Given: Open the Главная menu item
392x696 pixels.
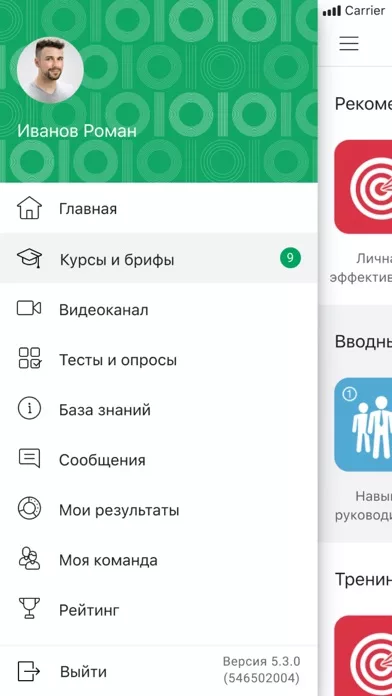Looking at the screenshot, I should click(x=159, y=208).
